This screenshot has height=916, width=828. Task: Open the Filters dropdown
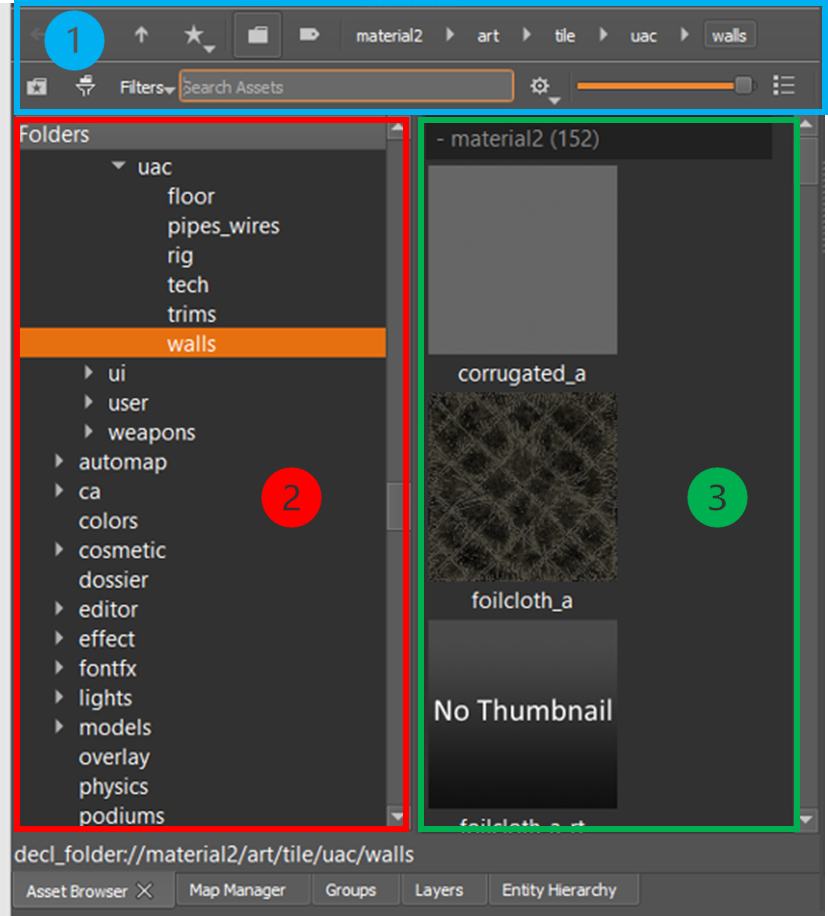pos(147,88)
